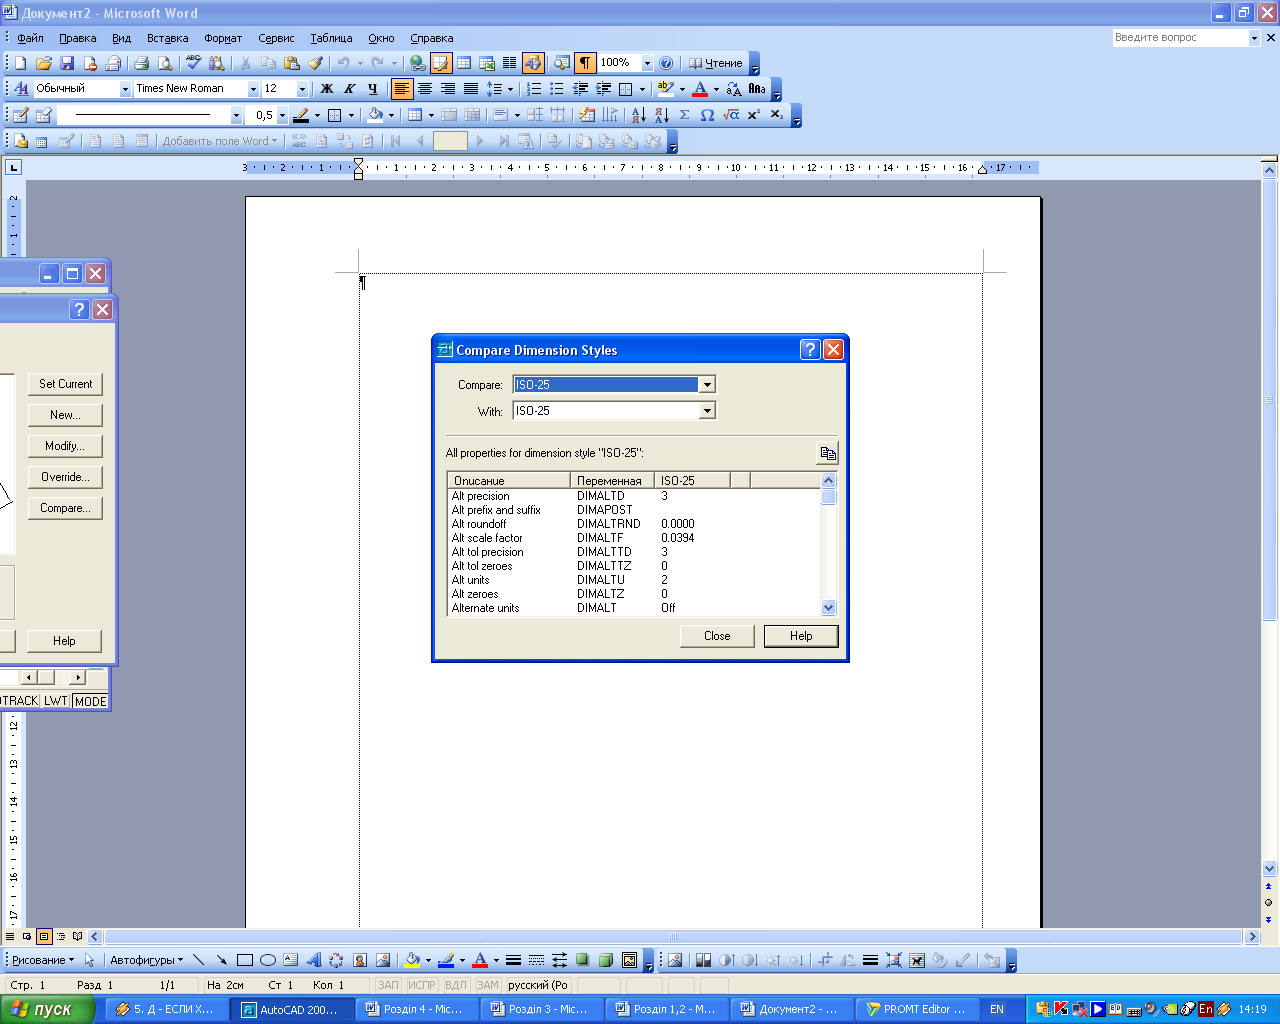Increase paragraph indent
The image size is (1280, 1024).
[x=603, y=89]
